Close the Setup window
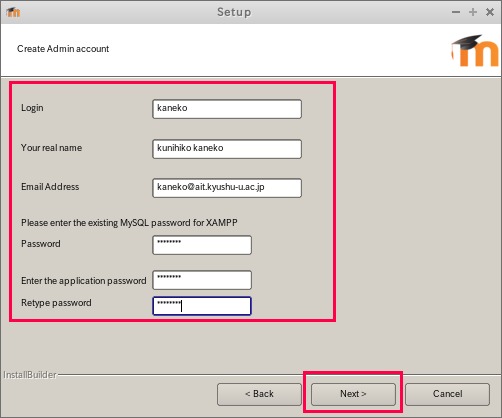 490,12
